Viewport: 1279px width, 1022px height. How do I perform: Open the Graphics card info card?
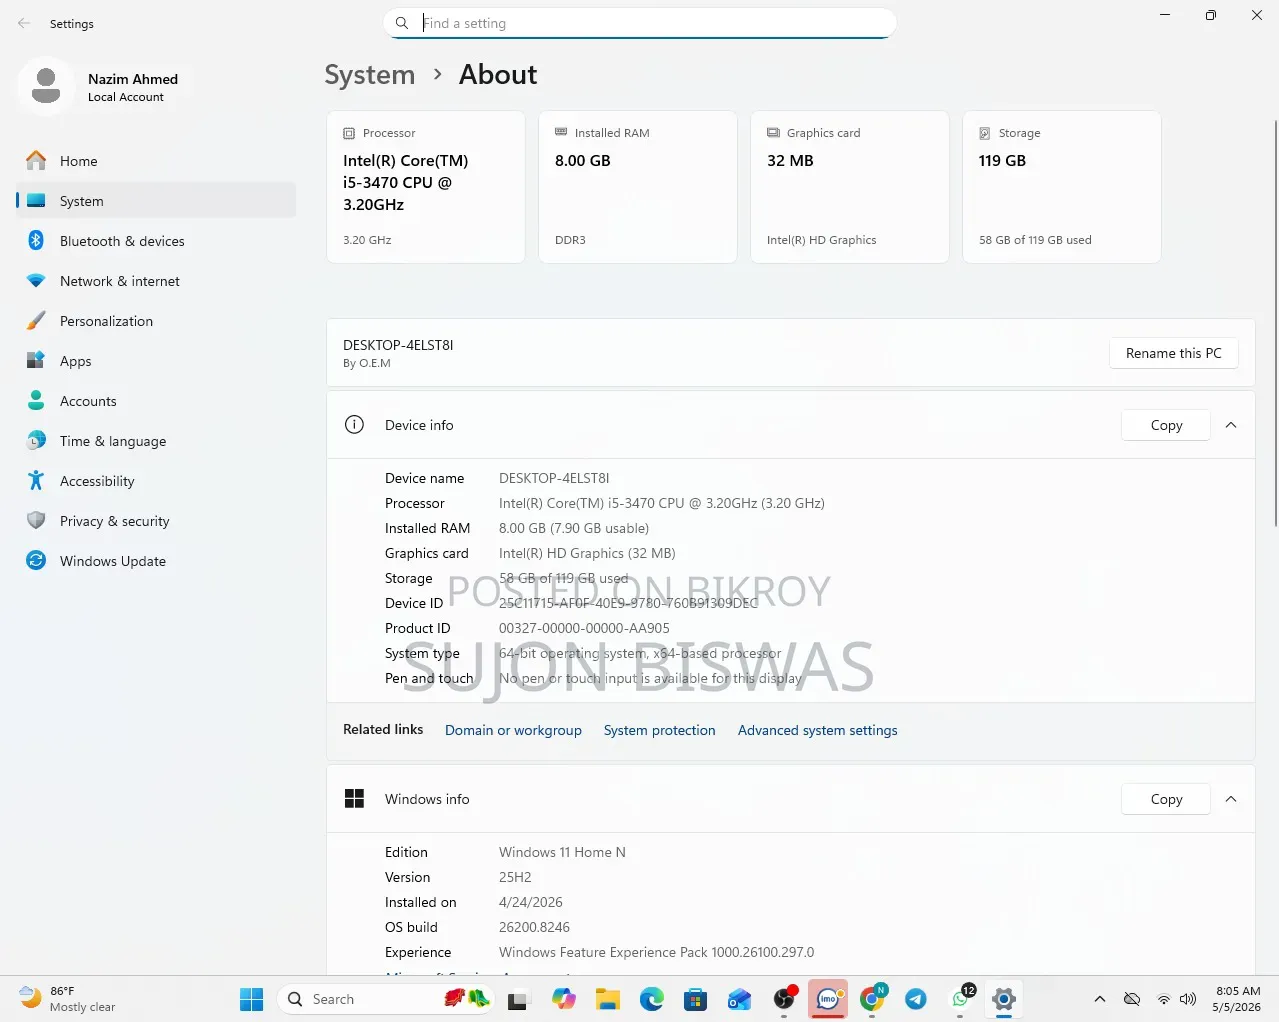[850, 187]
